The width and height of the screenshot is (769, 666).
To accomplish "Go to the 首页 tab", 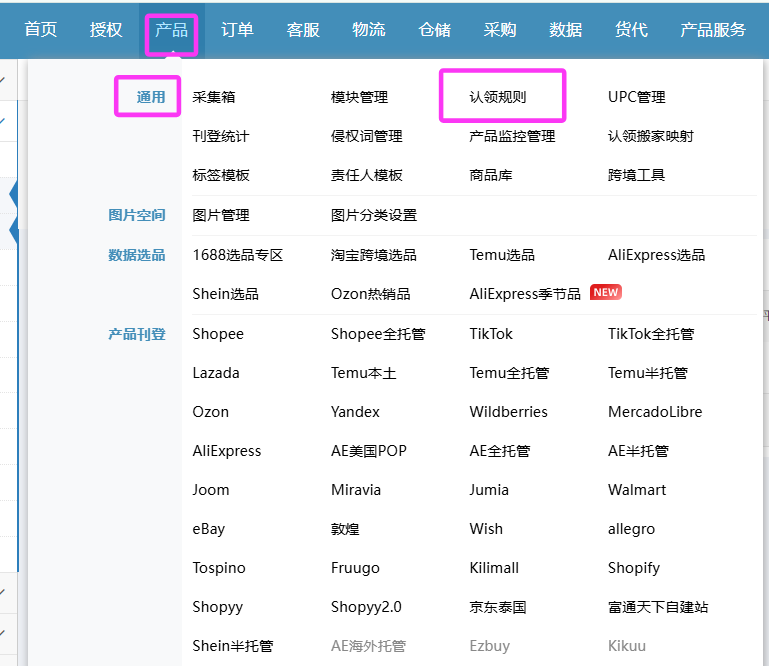I will [x=41, y=30].
